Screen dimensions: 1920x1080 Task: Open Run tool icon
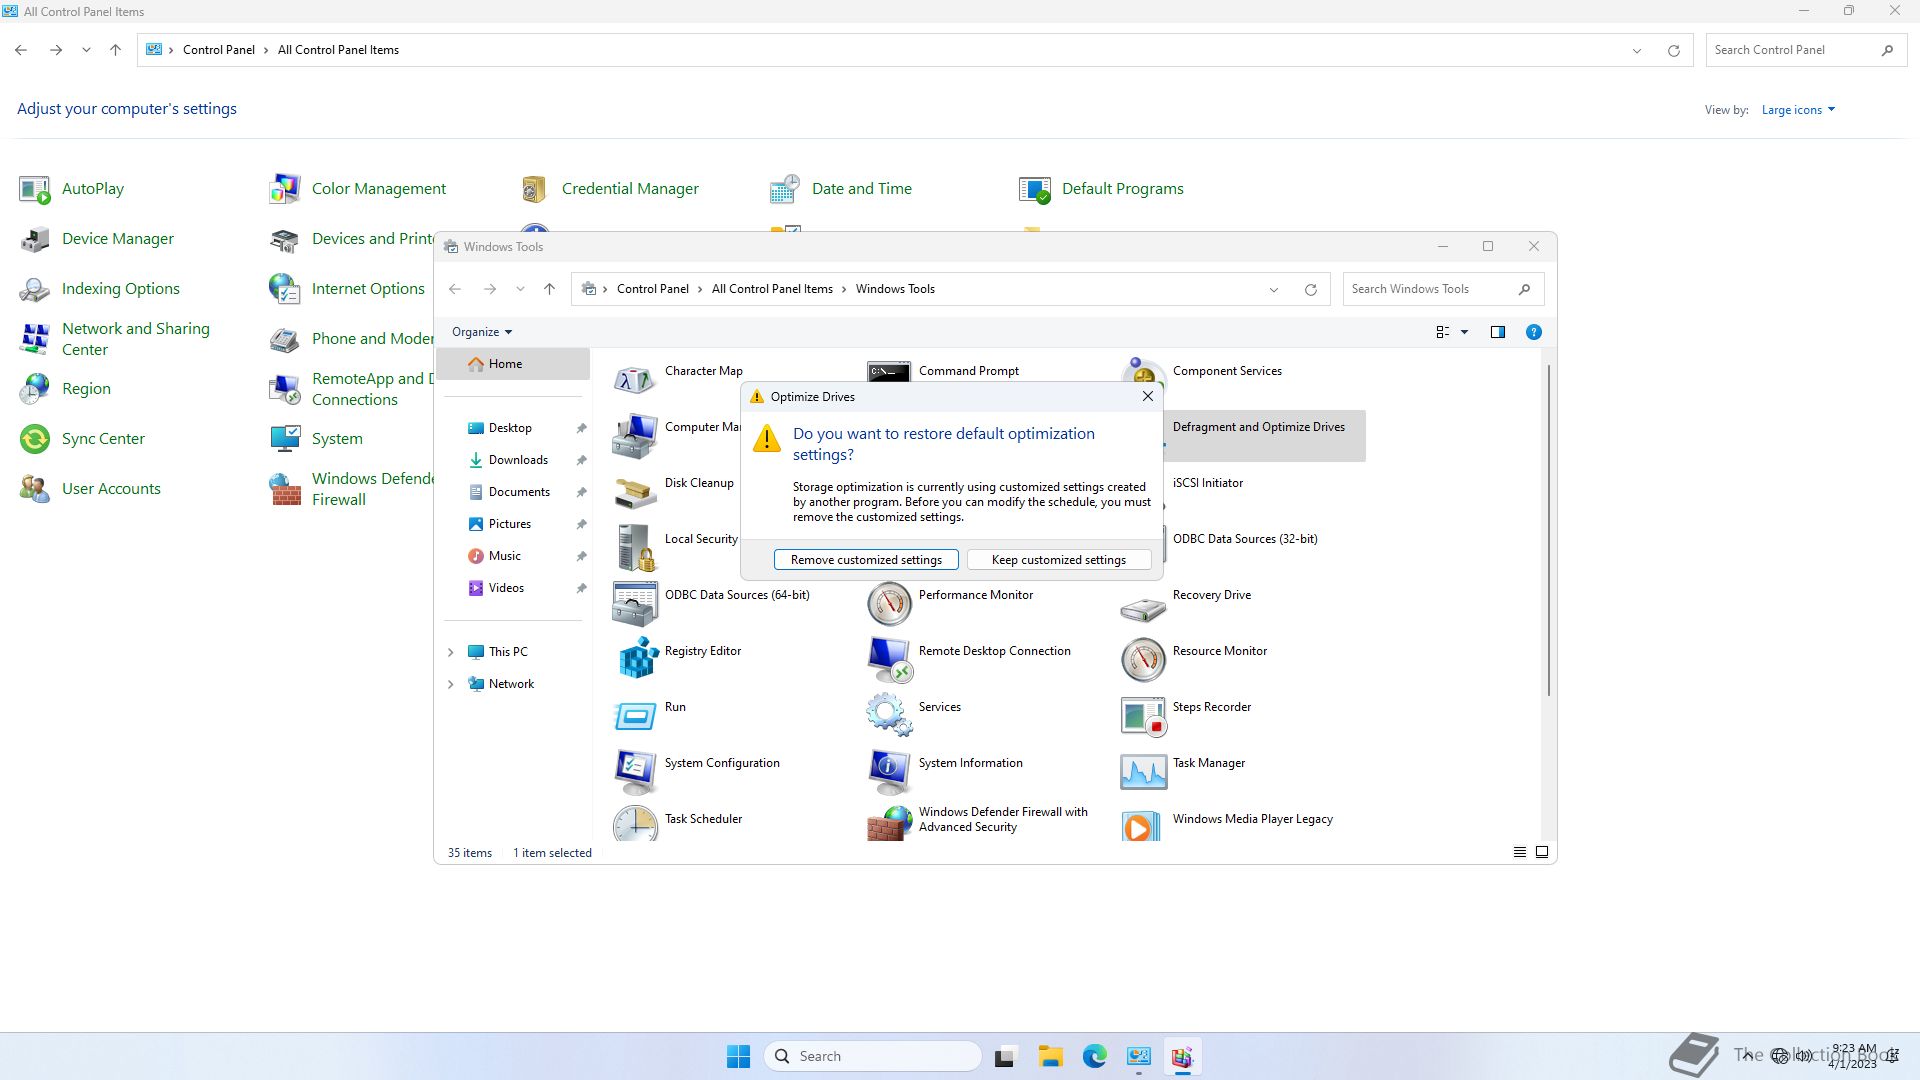(x=635, y=715)
